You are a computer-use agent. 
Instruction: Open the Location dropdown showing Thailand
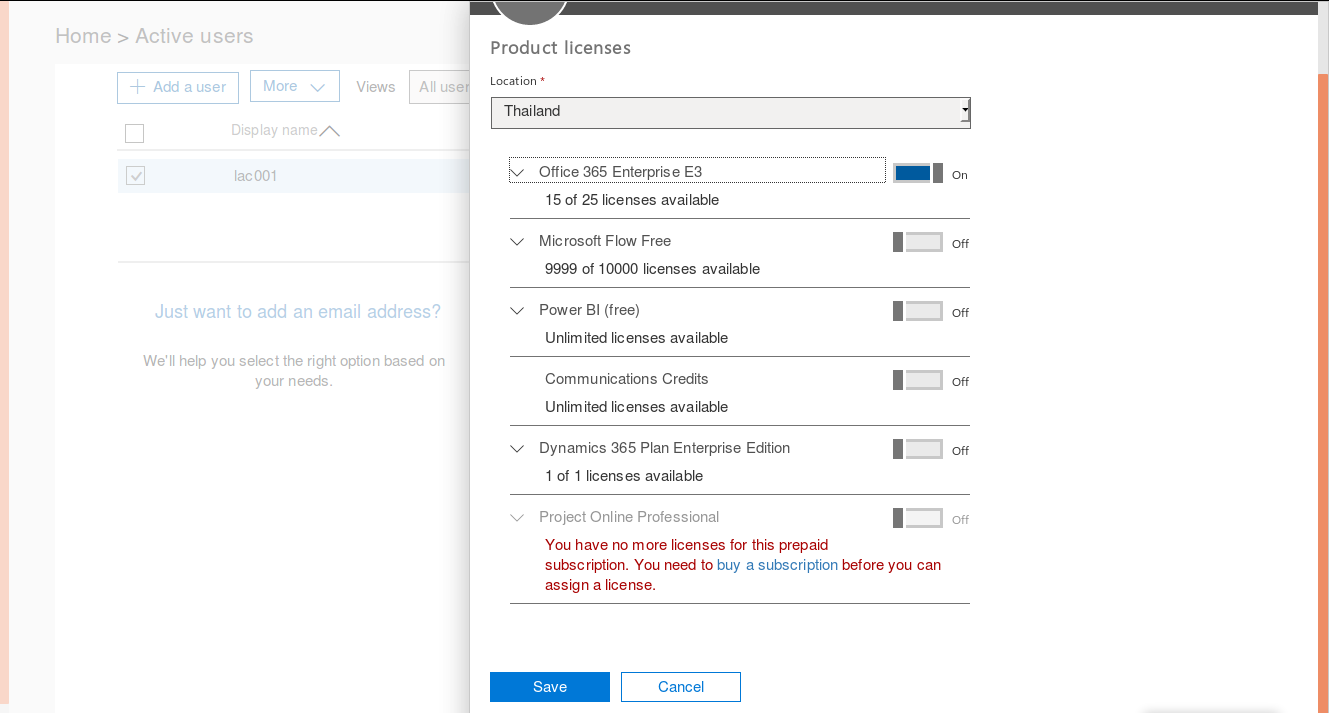730,112
